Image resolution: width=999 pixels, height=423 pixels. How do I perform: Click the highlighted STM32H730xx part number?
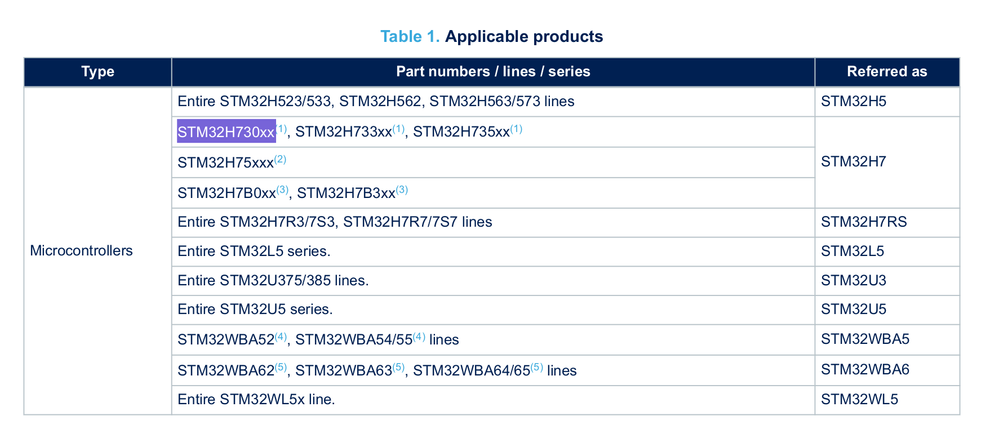(227, 131)
